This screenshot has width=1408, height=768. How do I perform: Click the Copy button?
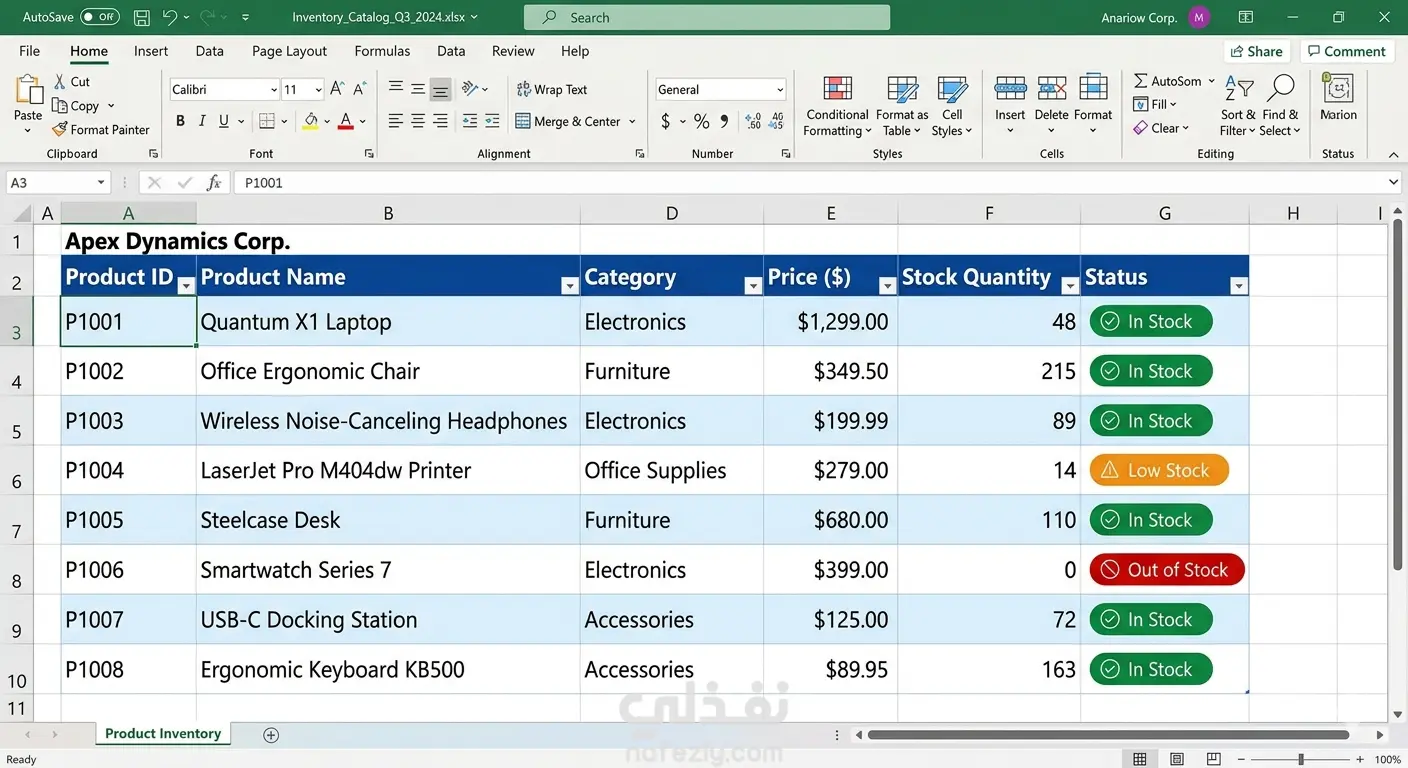84,106
